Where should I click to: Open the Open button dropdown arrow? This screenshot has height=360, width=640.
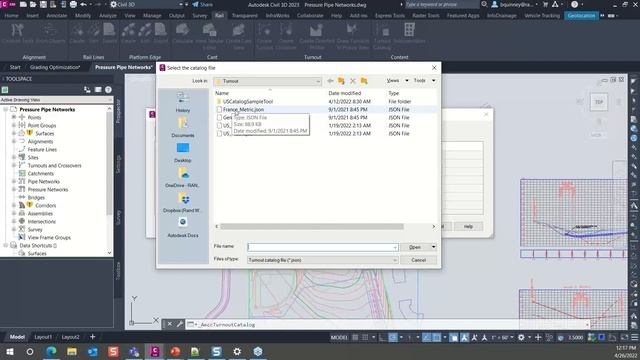(x=433, y=247)
